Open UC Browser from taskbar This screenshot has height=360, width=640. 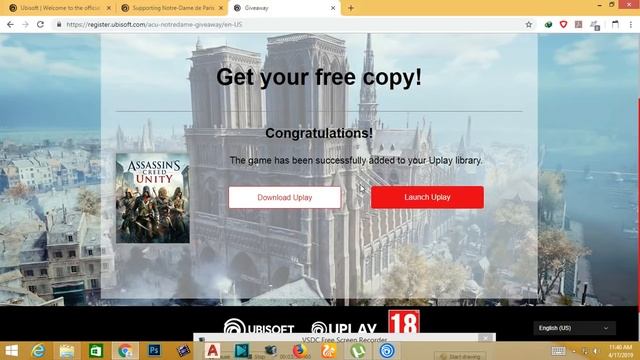pyautogui.click(x=329, y=351)
